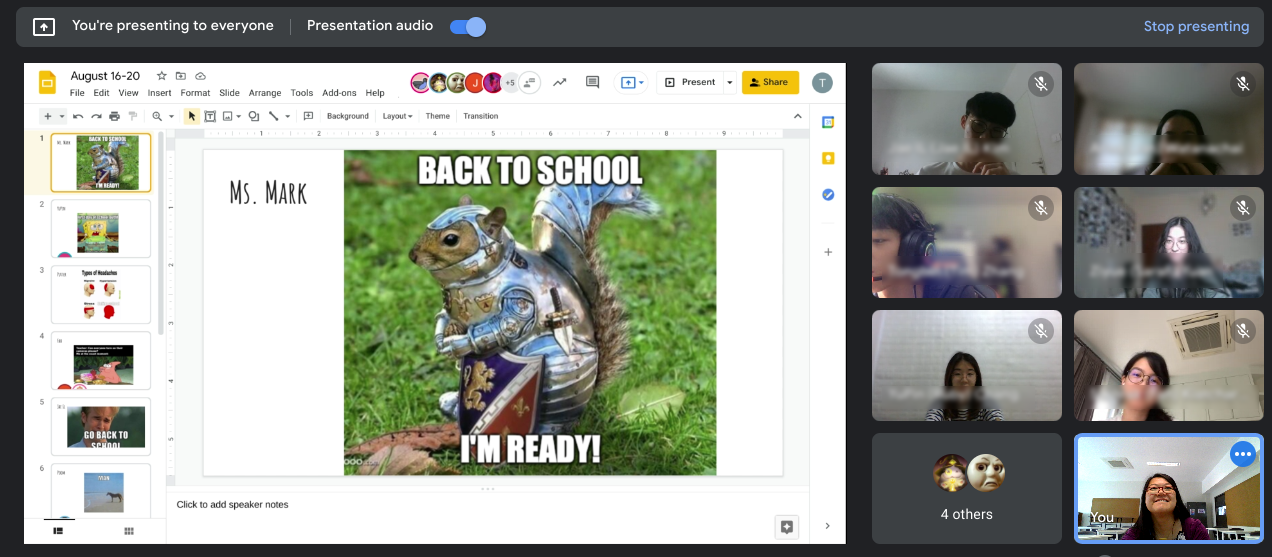Open the line type dropdown arrow
Image resolution: width=1272 pixels, height=557 pixels.
point(287,116)
